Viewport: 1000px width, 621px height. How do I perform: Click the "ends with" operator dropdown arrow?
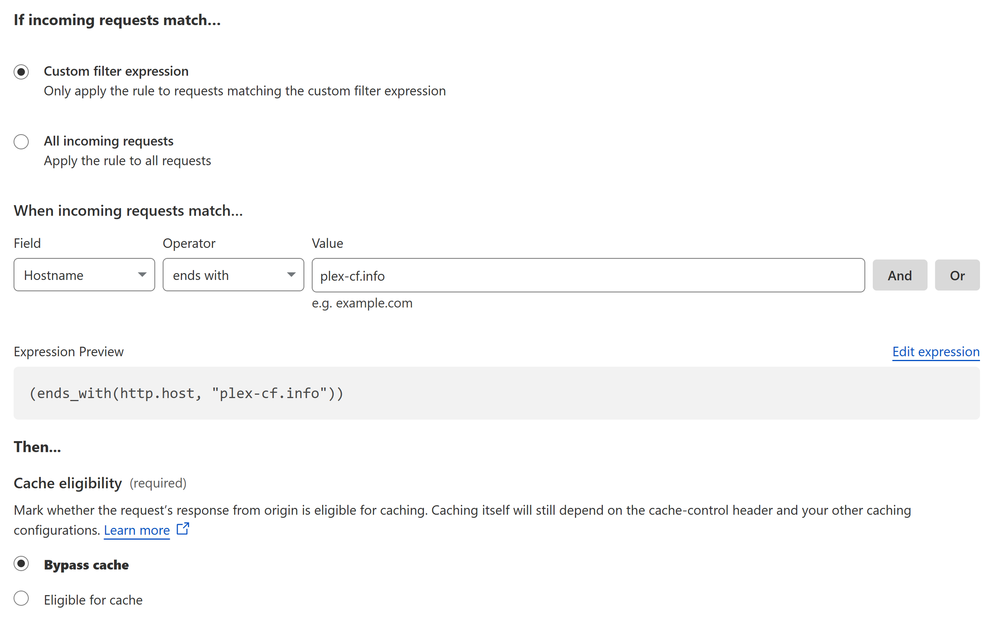(x=291, y=274)
